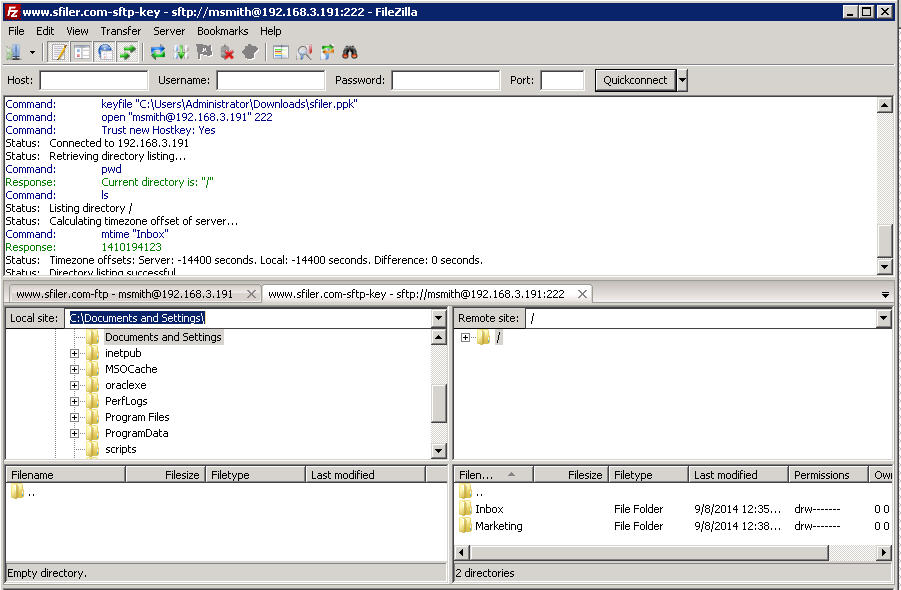Click the Local site path field
Viewport: 901px width, 590px height.
(248, 318)
